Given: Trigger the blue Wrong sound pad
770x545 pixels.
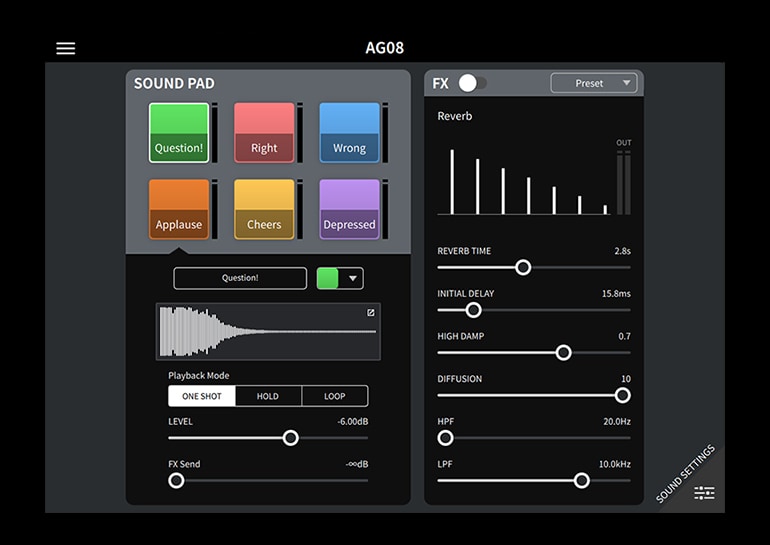Looking at the screenshot, I should click(349, 132).
